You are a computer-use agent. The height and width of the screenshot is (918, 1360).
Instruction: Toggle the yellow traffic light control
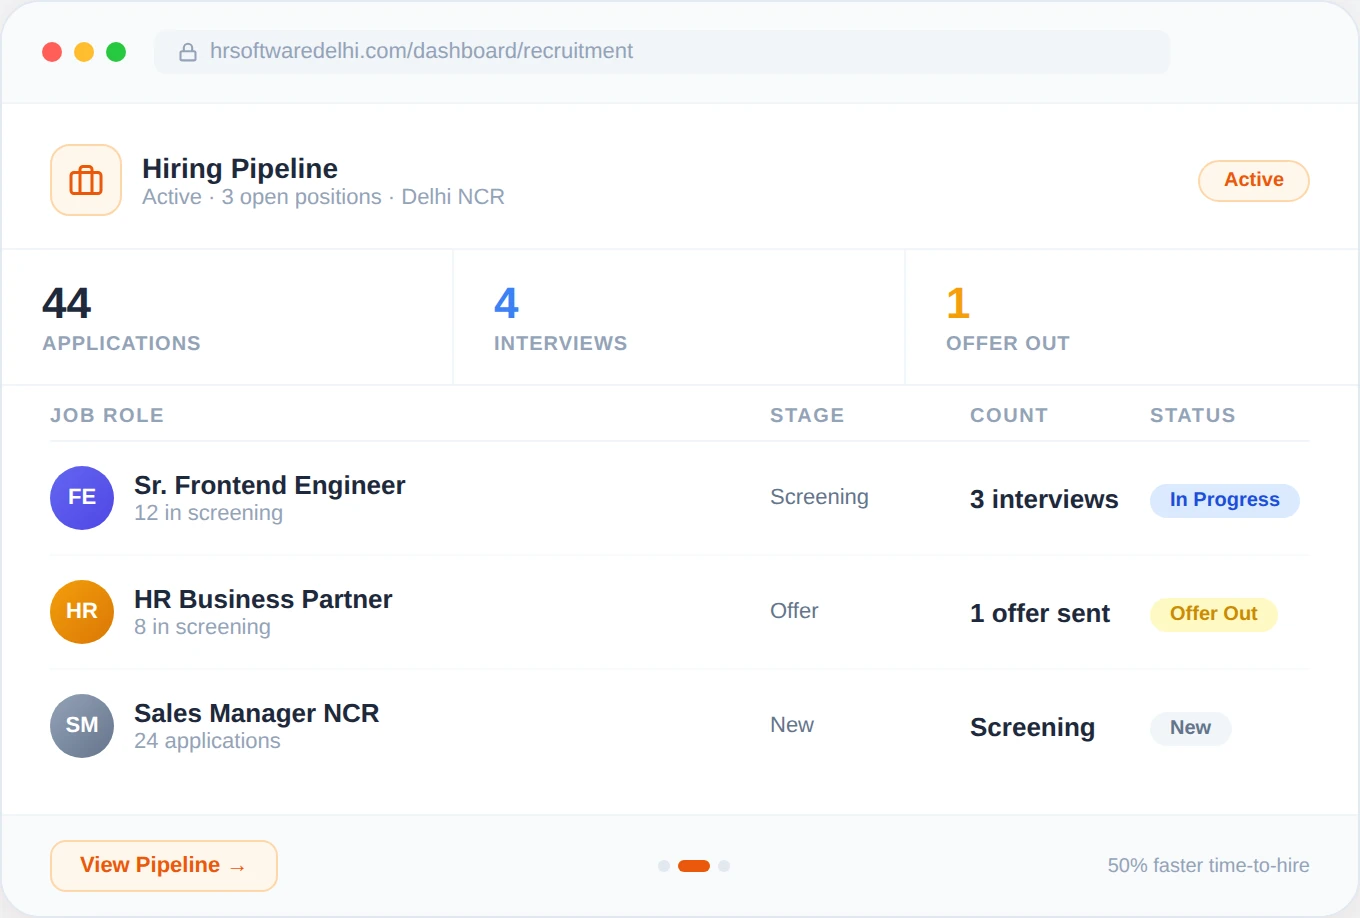point(84,51)
